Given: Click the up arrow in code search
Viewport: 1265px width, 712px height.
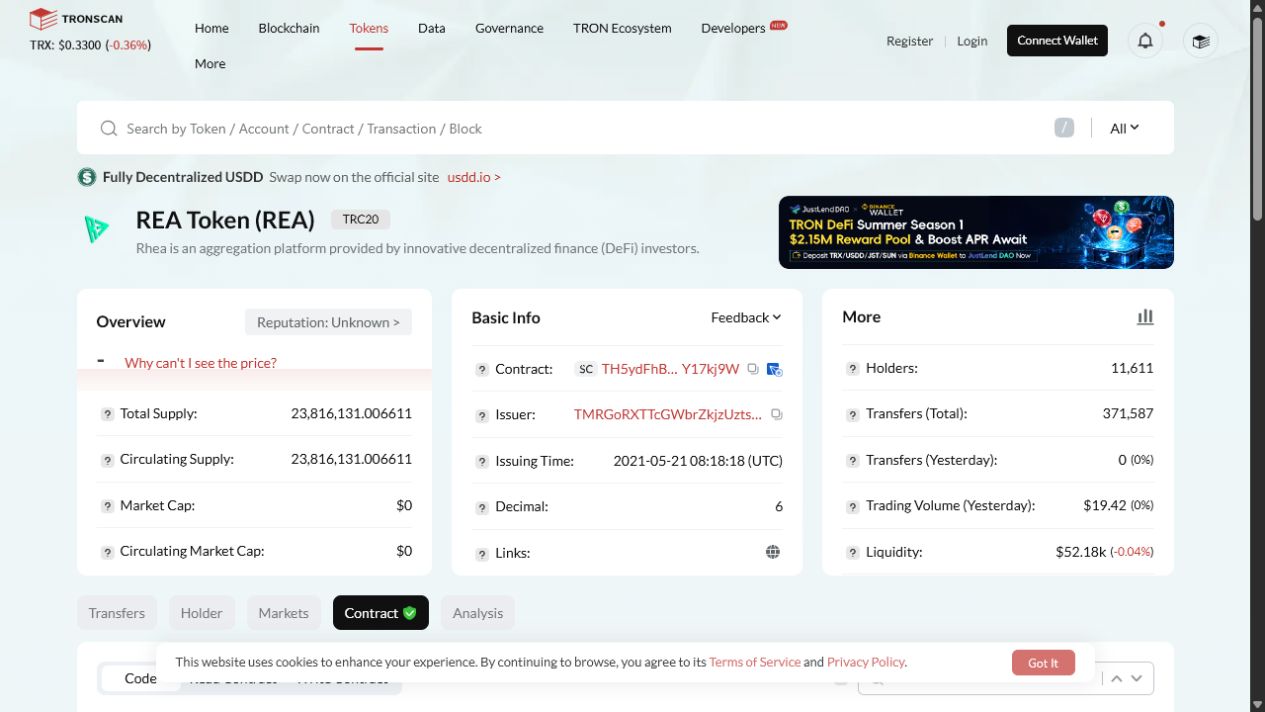Looking at the screenshot, I should (x=1117, y=678).
